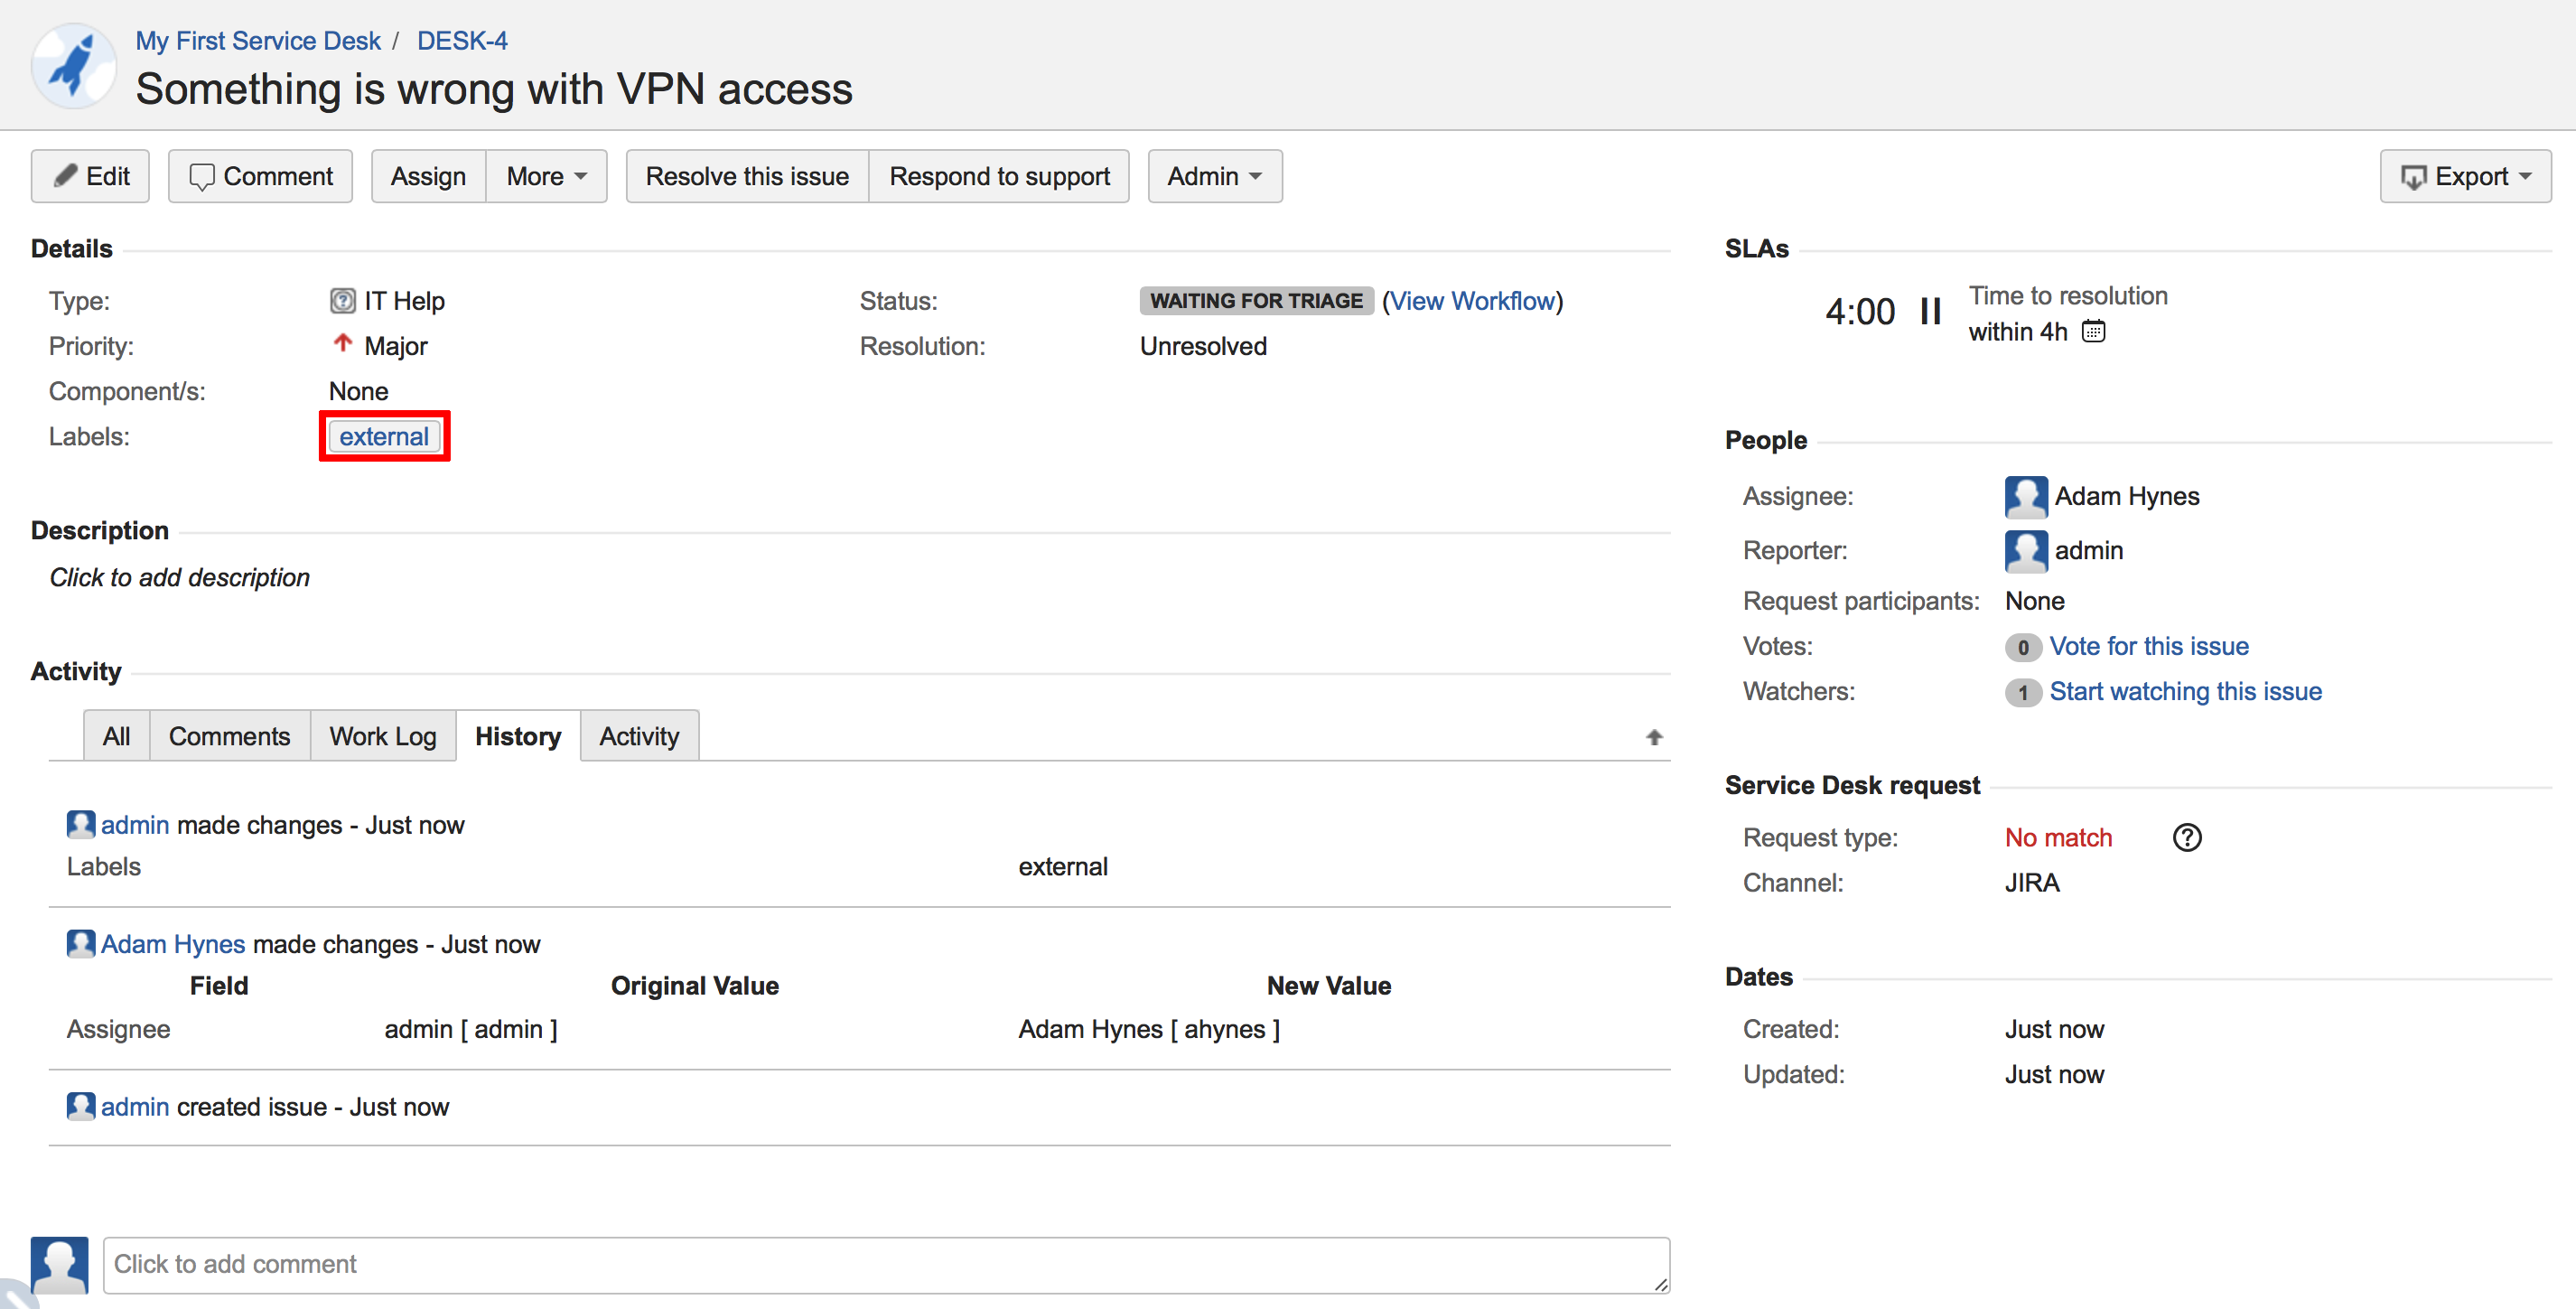
Task: Open the More dropdown menu
Action: click(x=547, y=176)
